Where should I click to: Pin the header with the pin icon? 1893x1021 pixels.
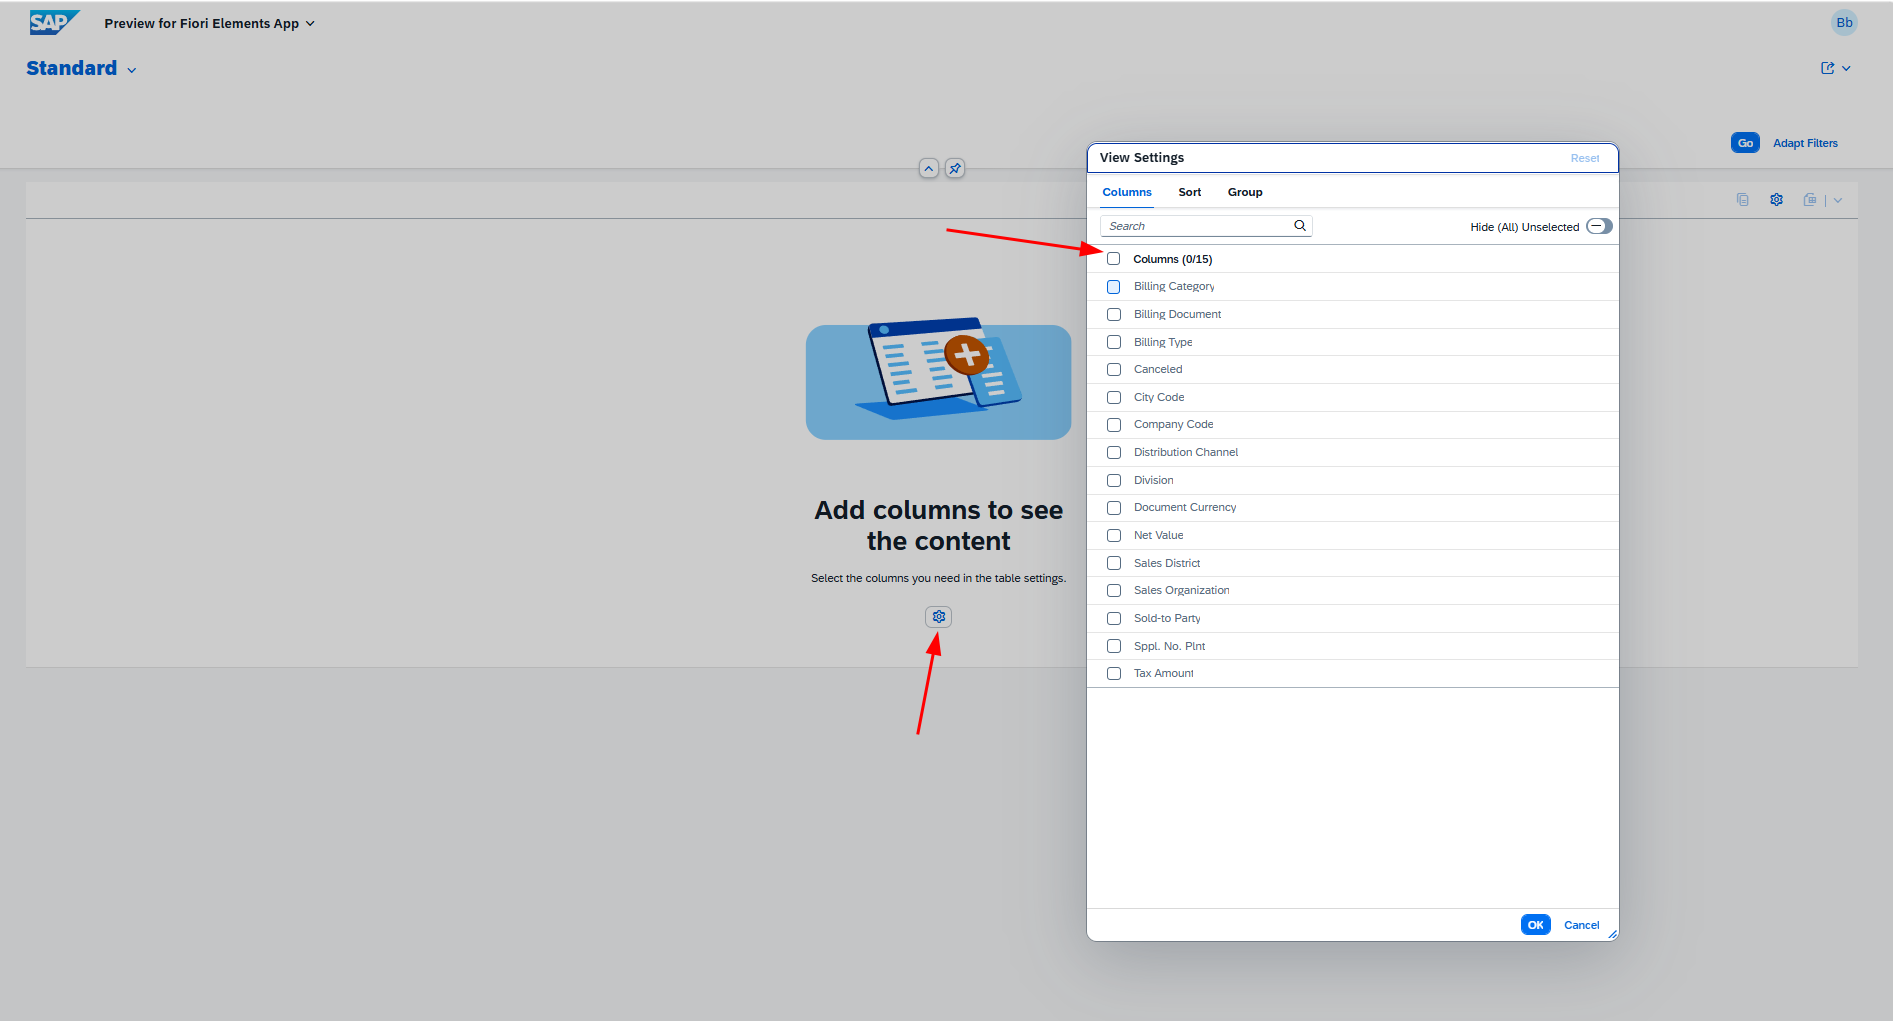point(955,168)
